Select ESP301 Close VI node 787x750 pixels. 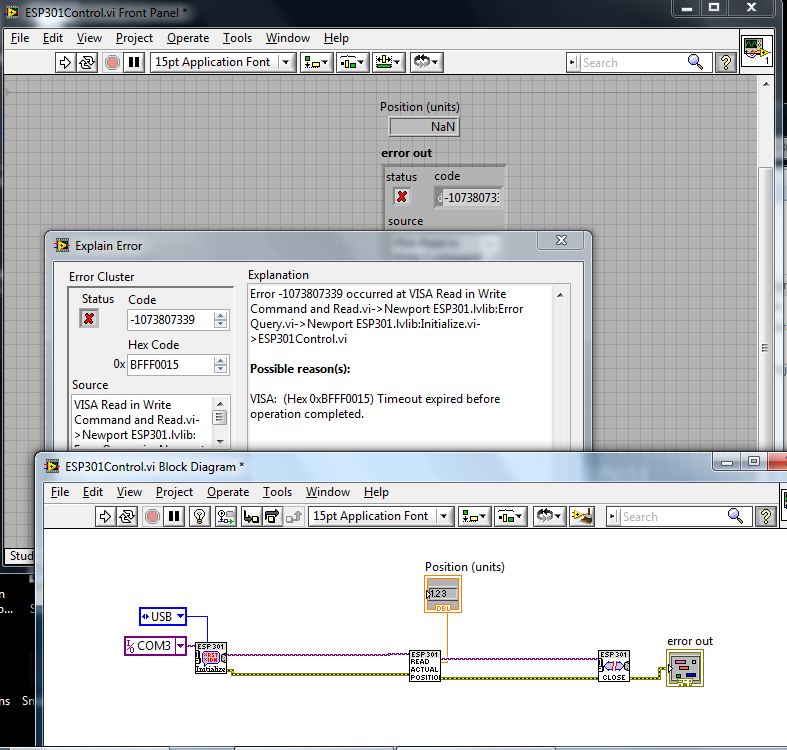(x=614, y=666)
